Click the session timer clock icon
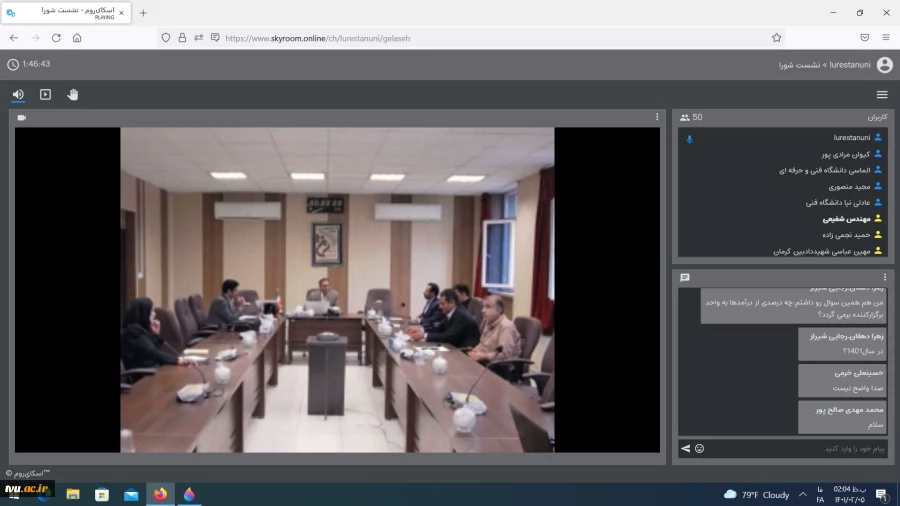The width and height of the screenshot is (900, 506). 13,65
